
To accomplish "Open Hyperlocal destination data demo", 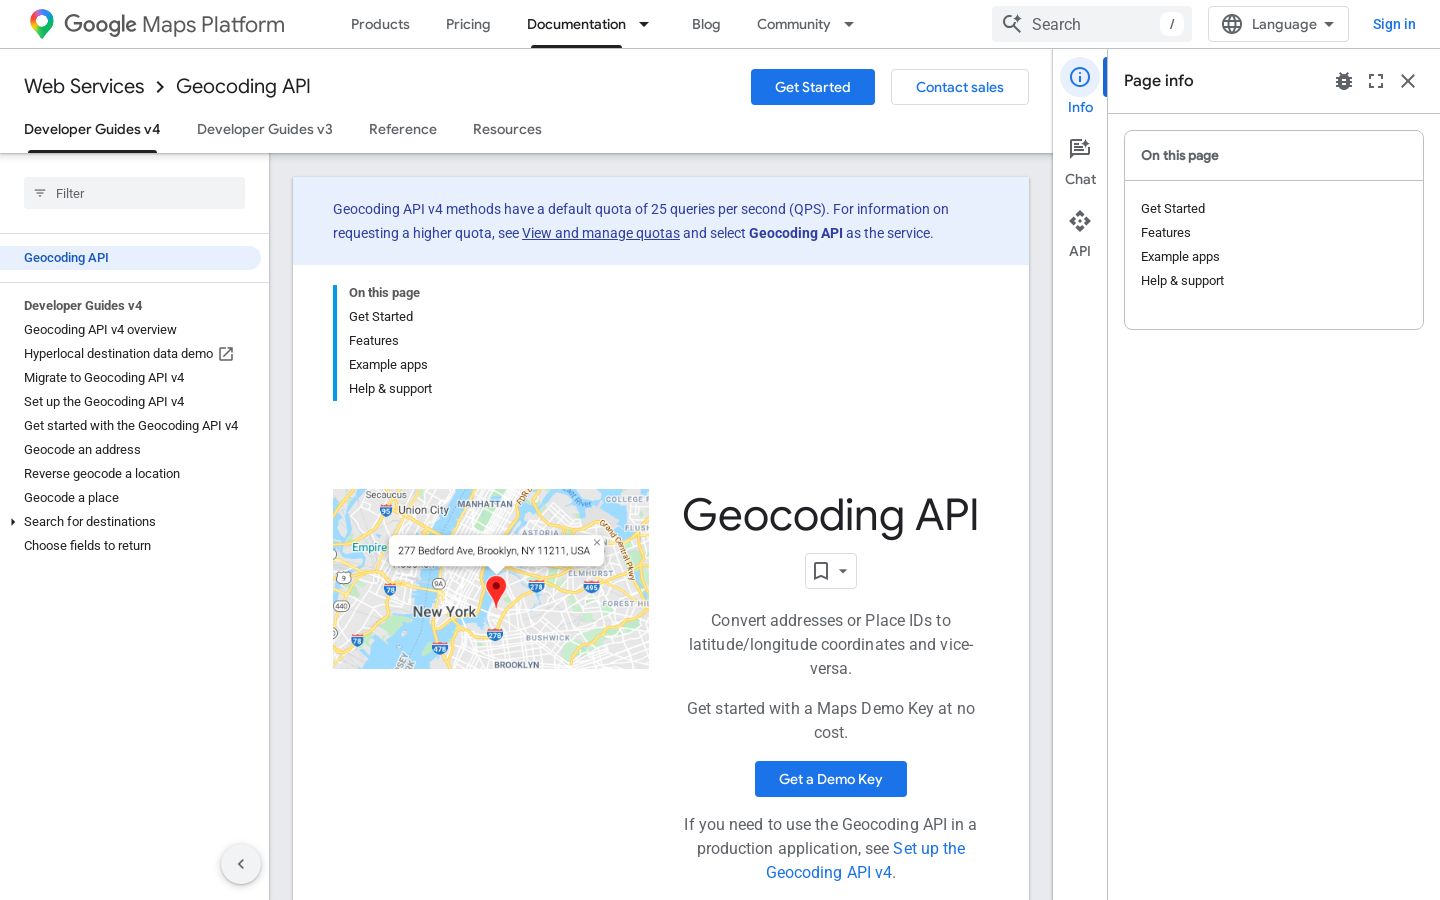I will tap(118, 354).
